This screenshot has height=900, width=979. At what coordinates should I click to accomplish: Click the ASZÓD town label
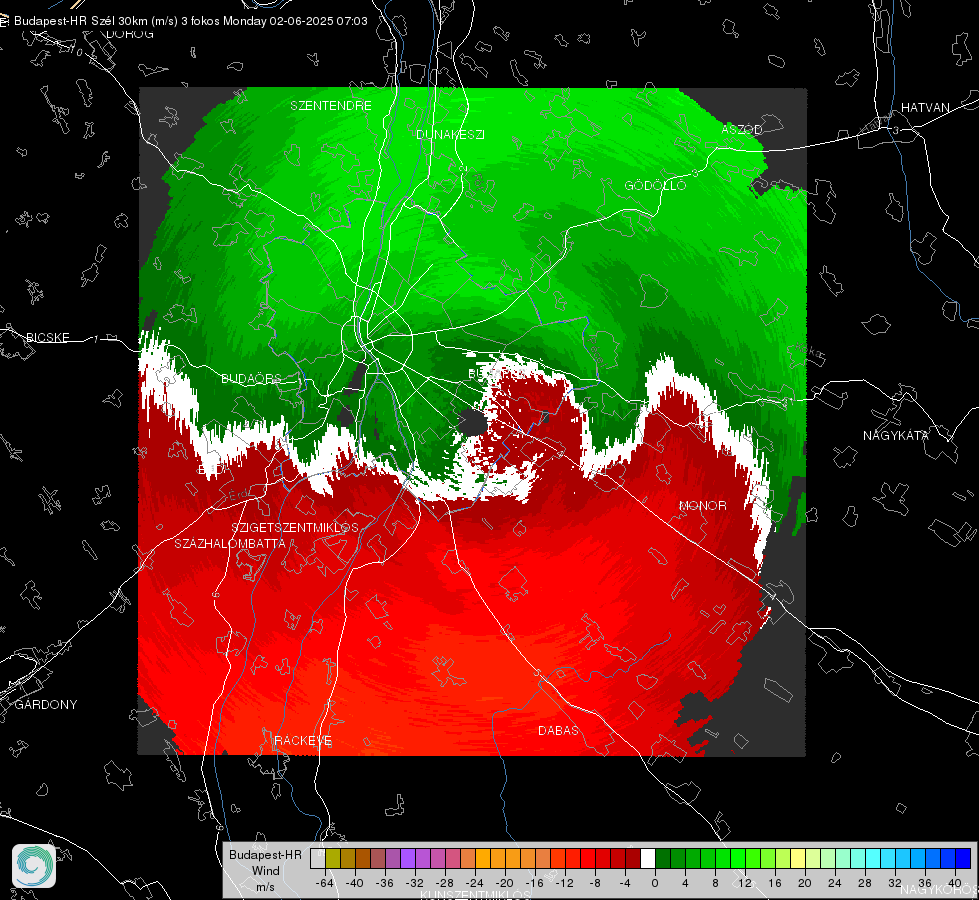(x=742, y=129)
